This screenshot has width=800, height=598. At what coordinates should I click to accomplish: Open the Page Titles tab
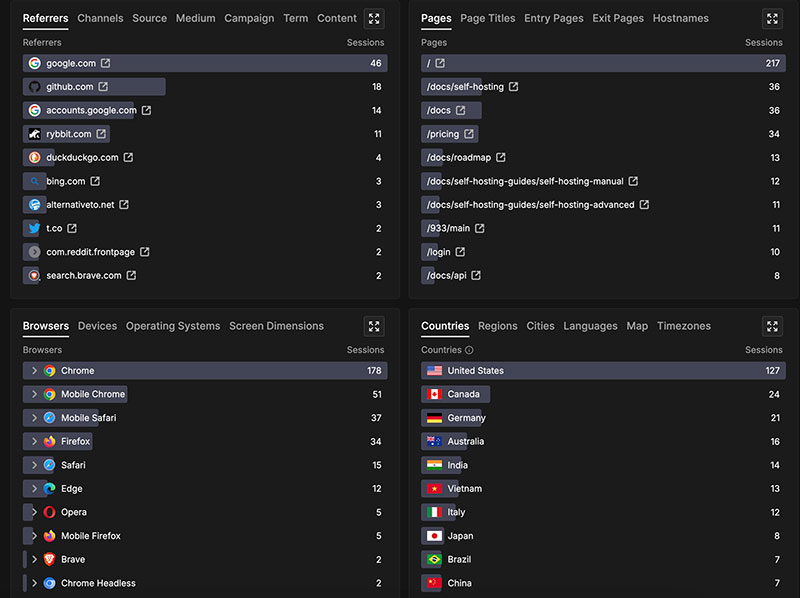[488, 18]
